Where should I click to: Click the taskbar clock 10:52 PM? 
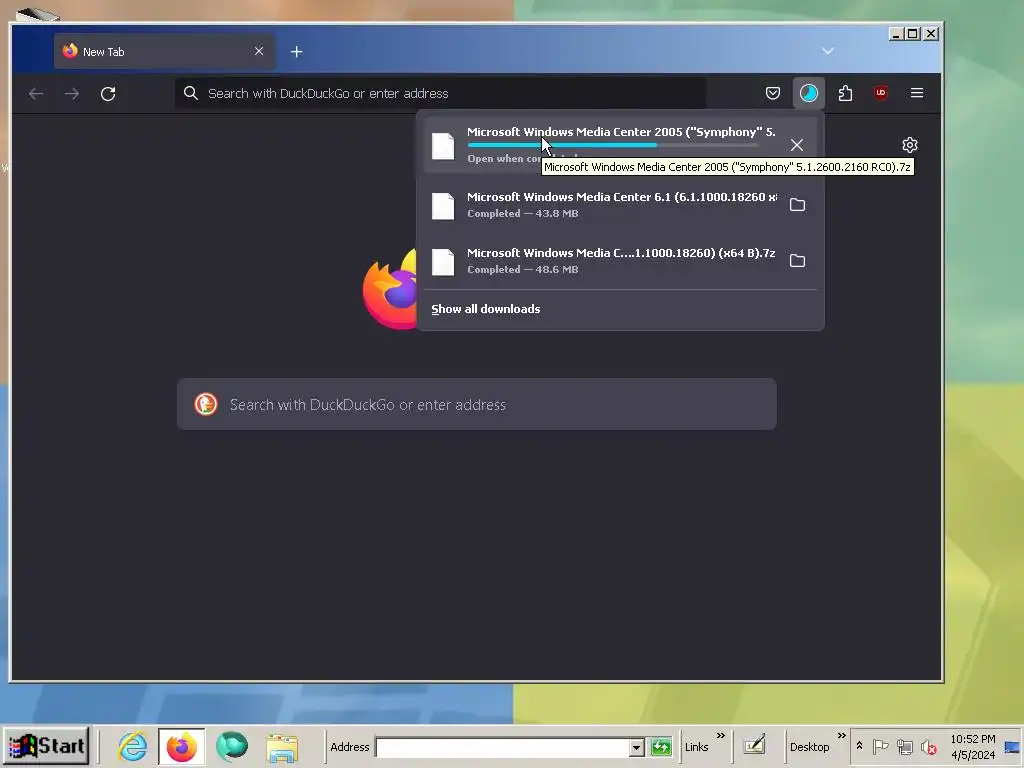tap(972, 739)
